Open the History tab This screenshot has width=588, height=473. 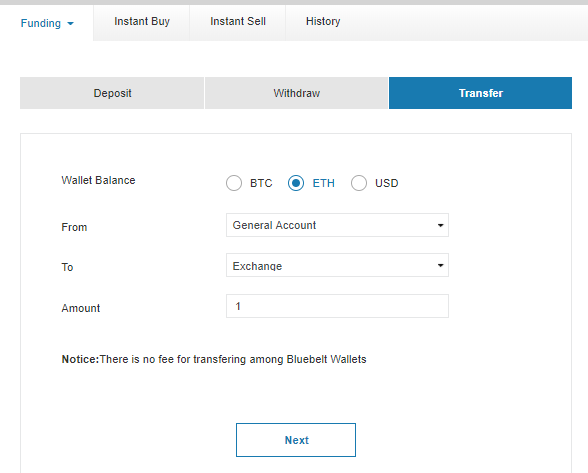(323, 21)
